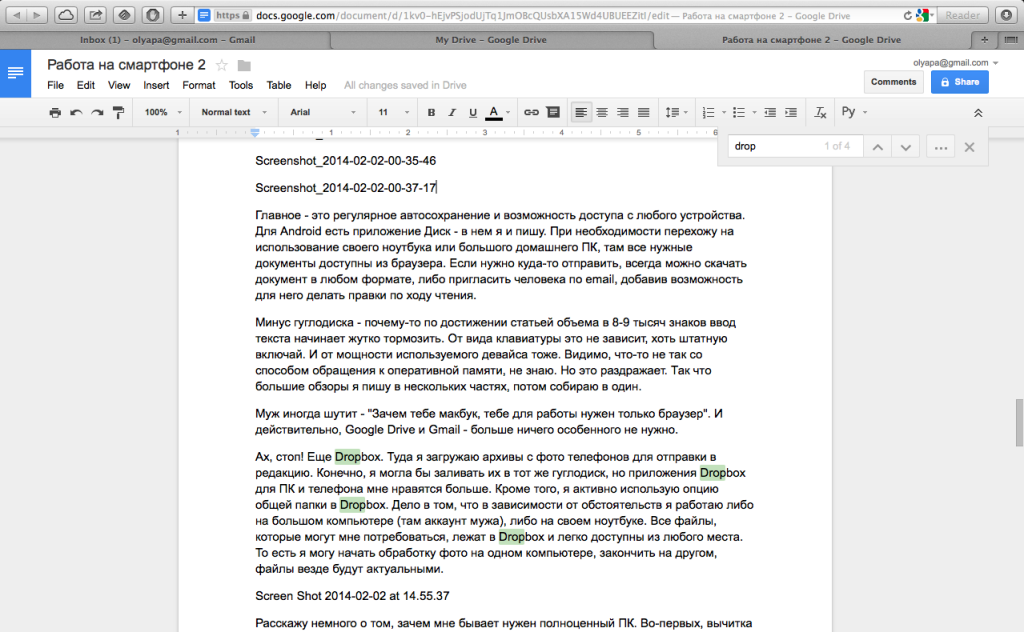Close the find bar

[x=970, y=147]
